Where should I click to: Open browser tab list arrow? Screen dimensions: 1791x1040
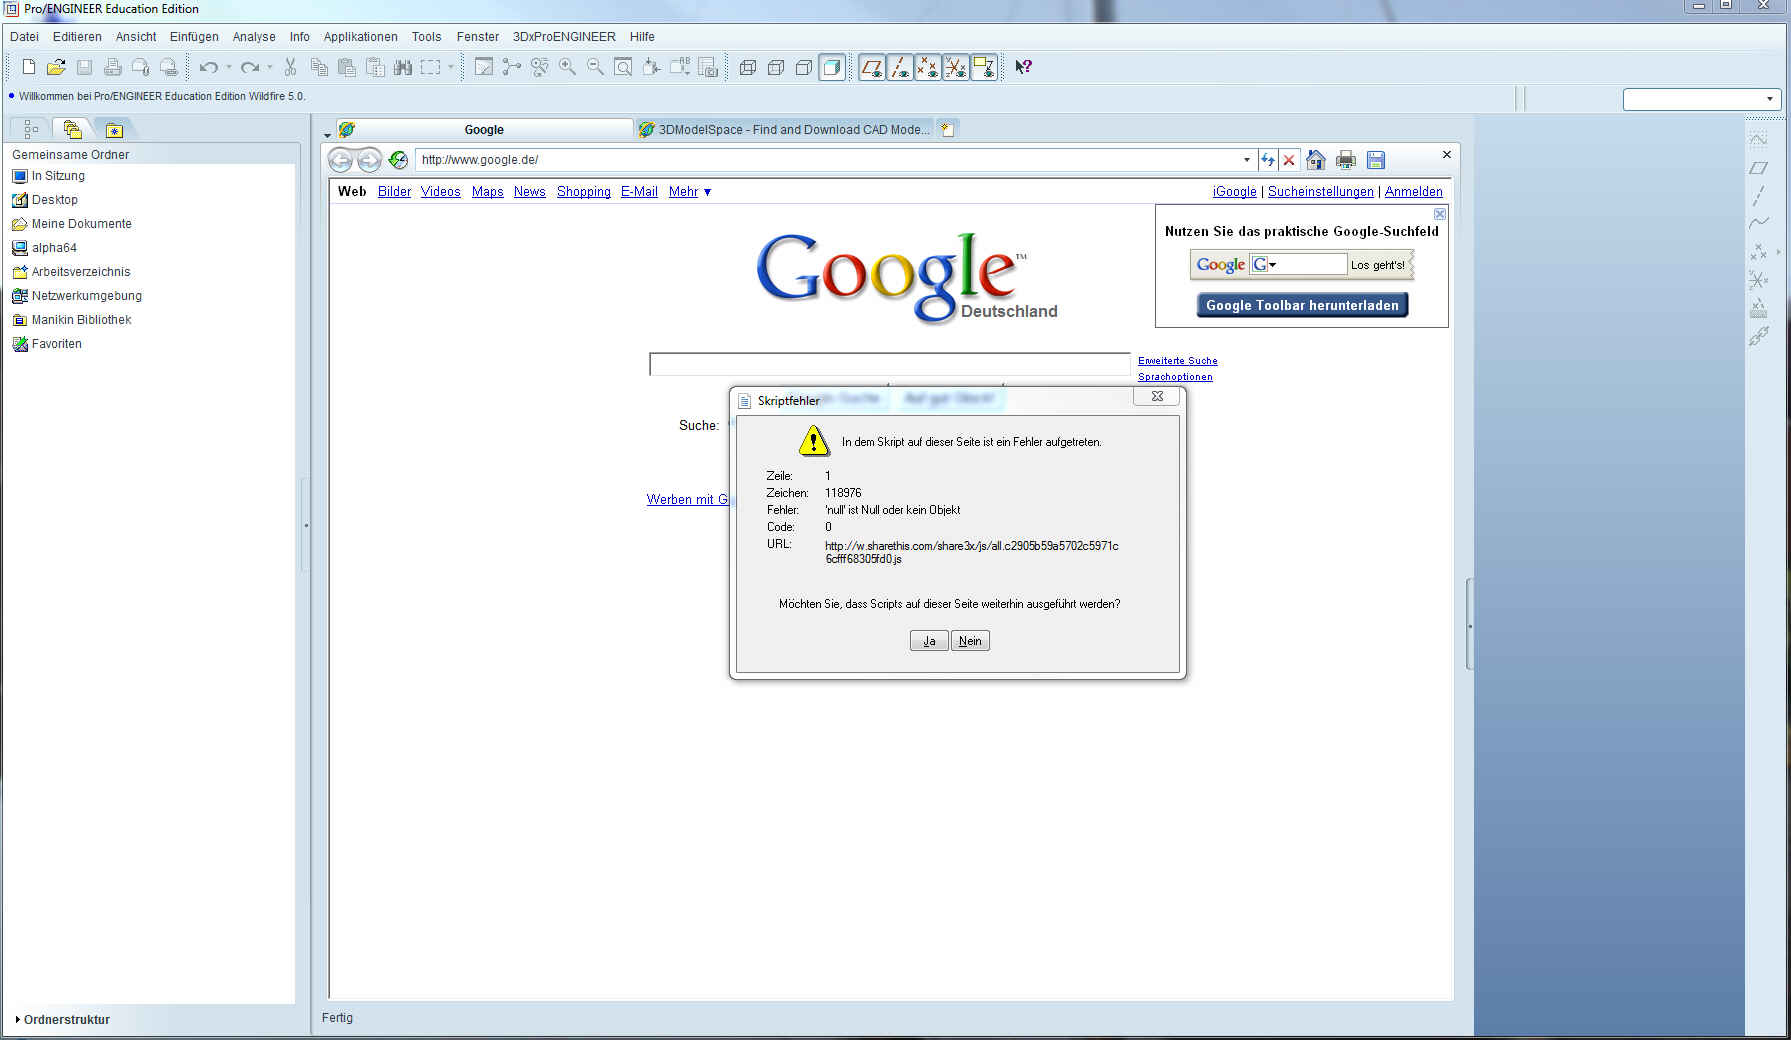327,134
